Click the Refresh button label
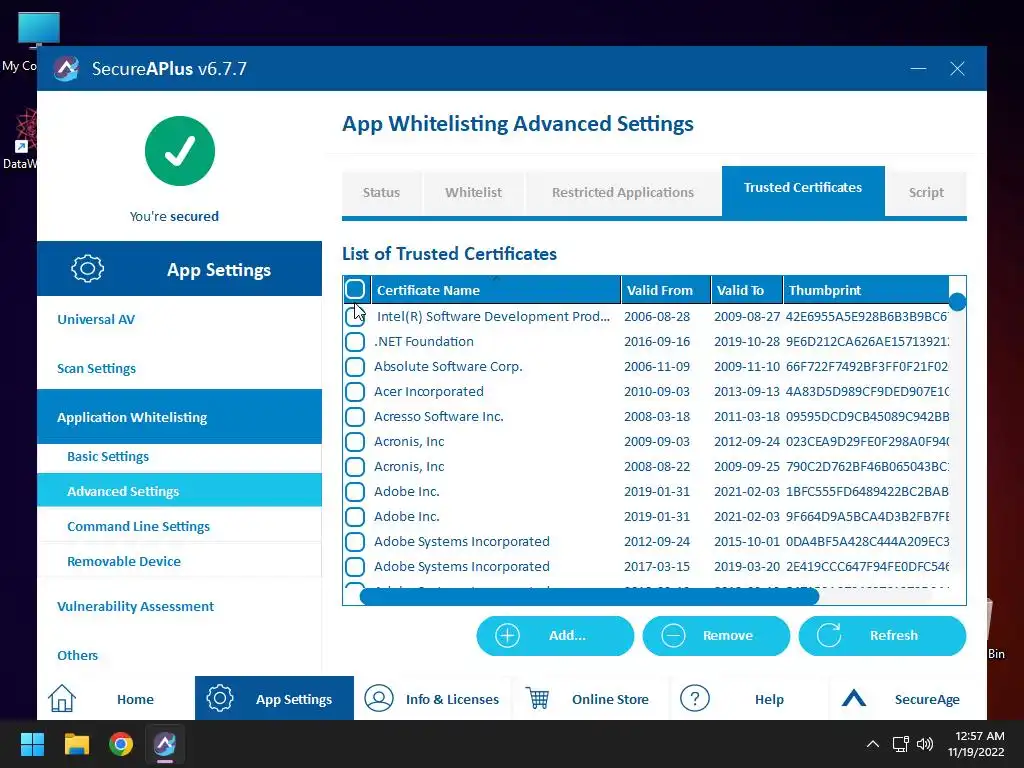 pyautogui.click(x=894, y=635)
